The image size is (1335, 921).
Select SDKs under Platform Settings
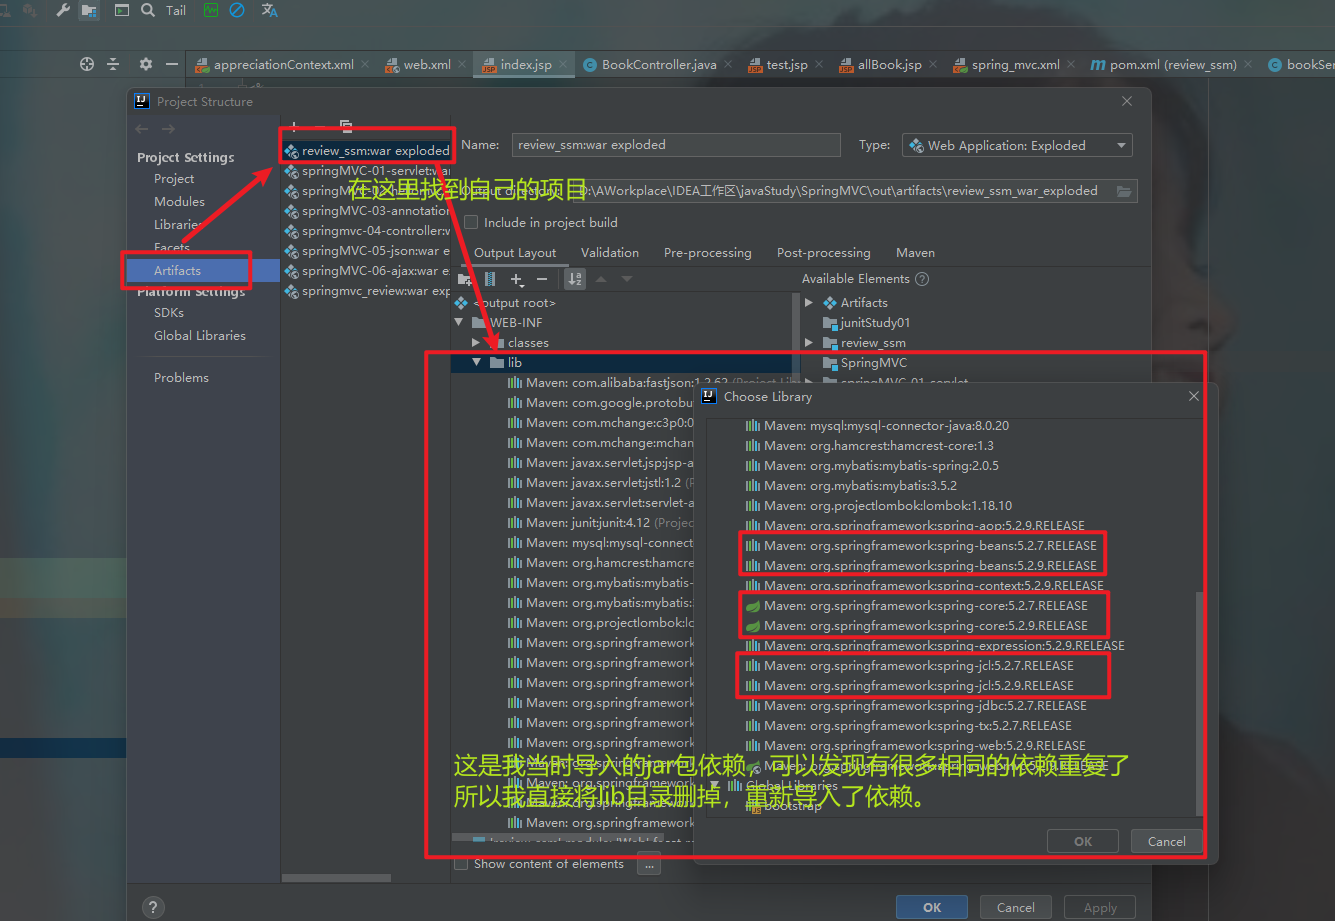[169, 312]
